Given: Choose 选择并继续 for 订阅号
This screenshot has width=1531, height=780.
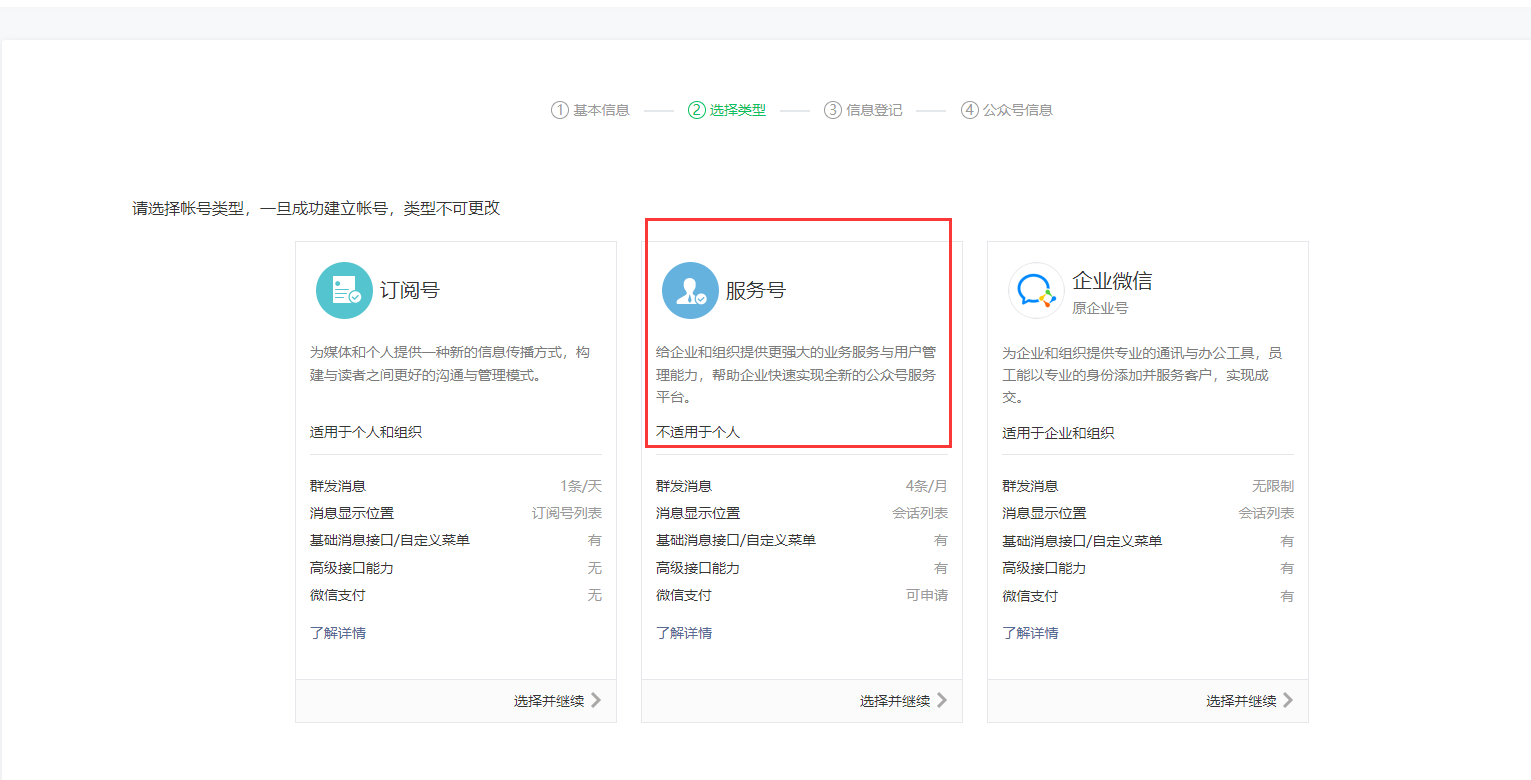Looking at the screenshot, I should pos(549,701).
